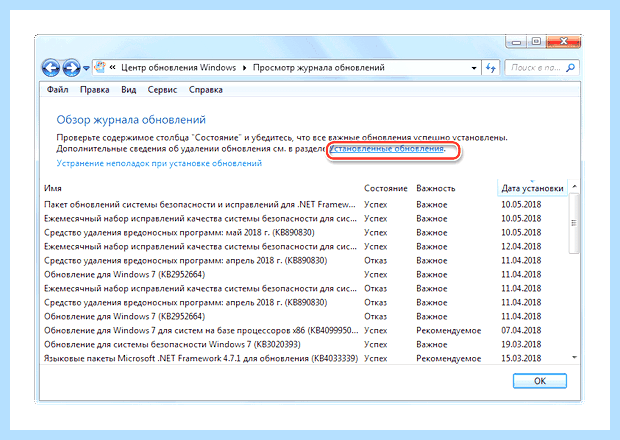This screenshot has width=620, height=440.
Task: Expand the arrow between the two address breadcrumbs
Action: [x=244, y=68]
